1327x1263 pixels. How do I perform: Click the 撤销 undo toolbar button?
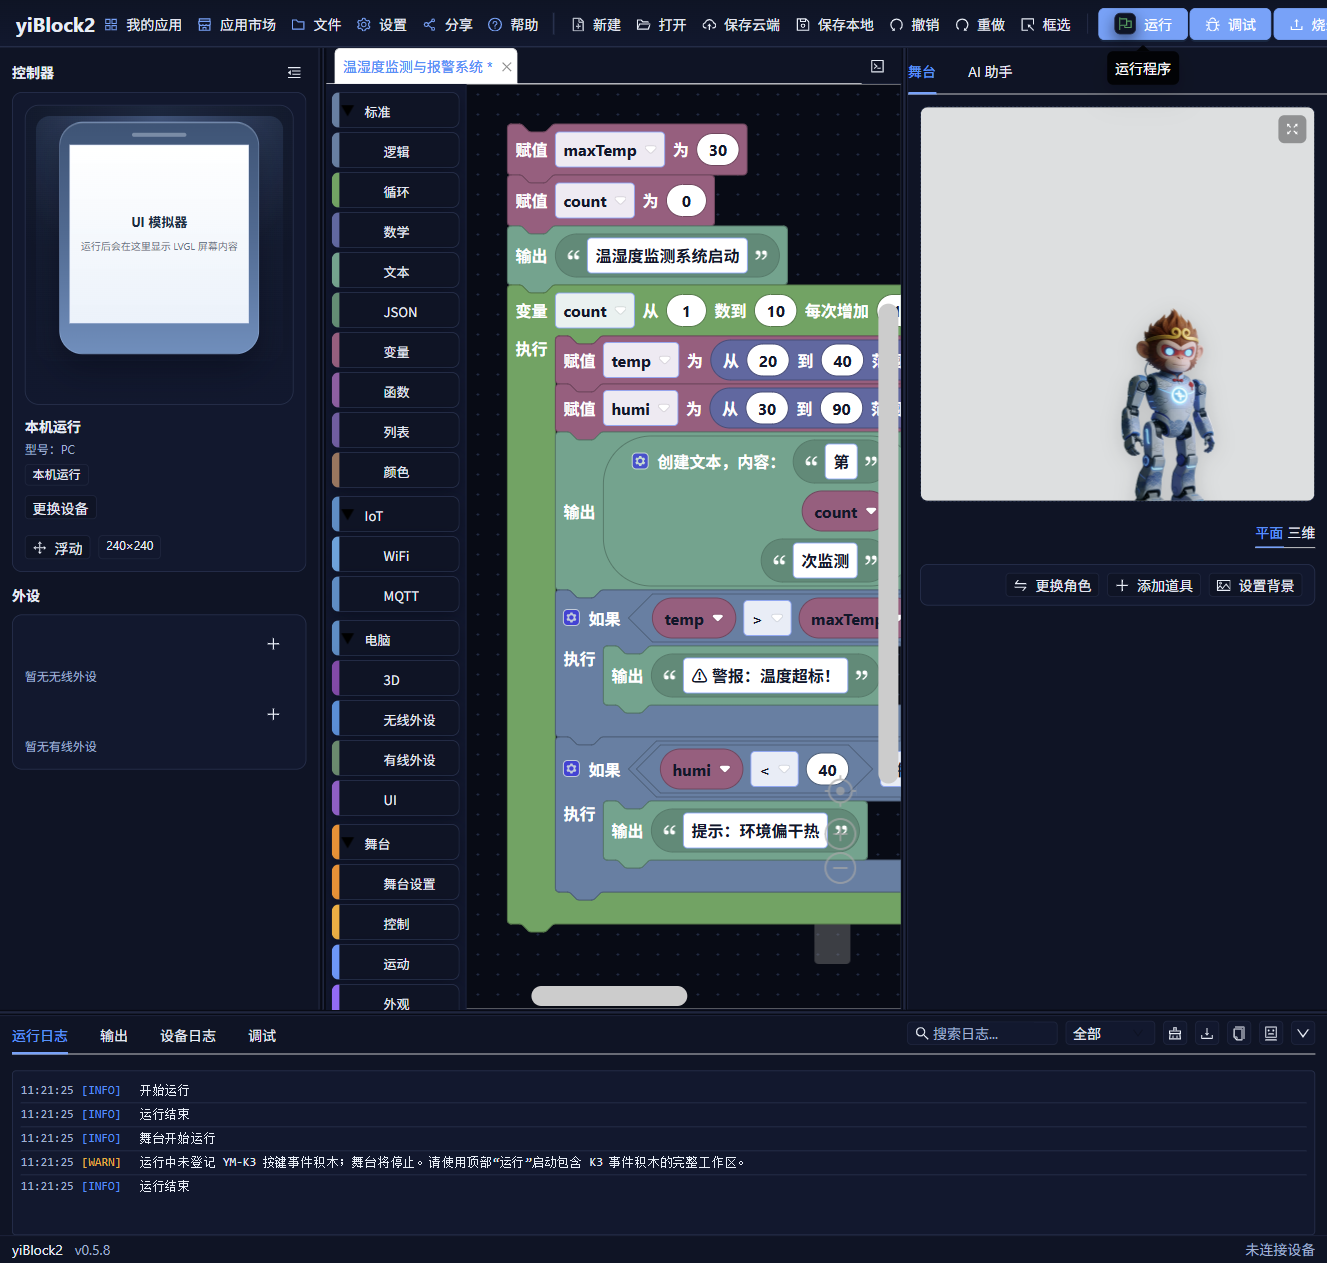point(915,25)
